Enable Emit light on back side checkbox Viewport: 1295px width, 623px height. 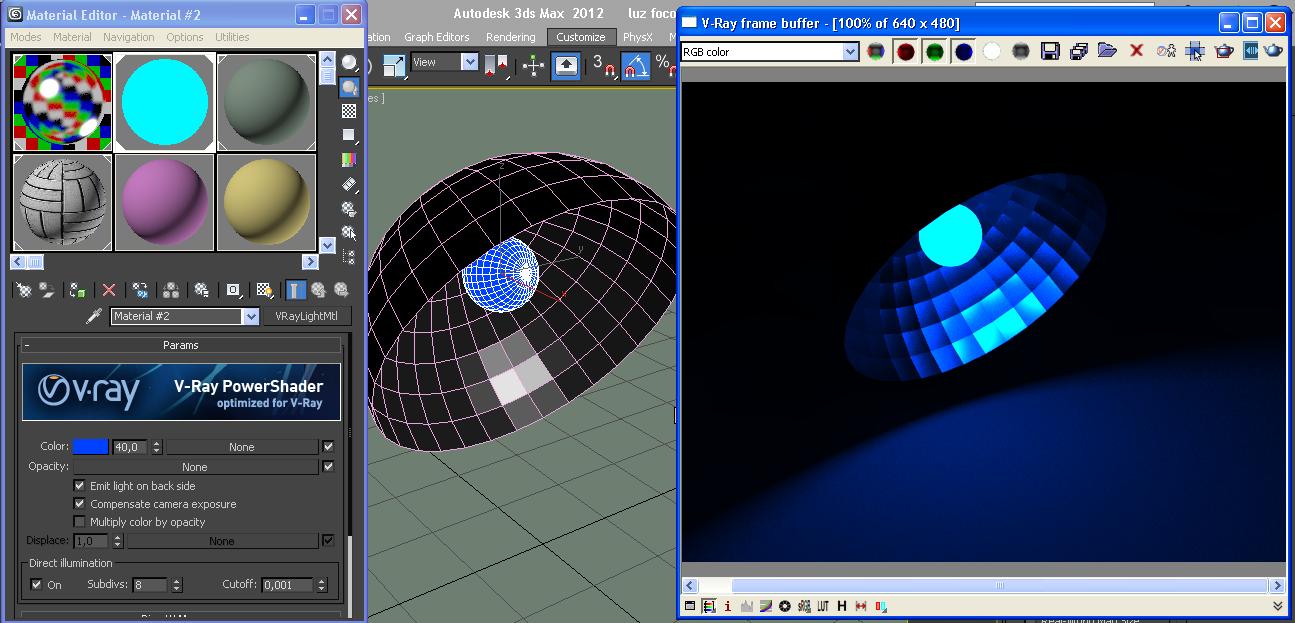click(80, 485)
